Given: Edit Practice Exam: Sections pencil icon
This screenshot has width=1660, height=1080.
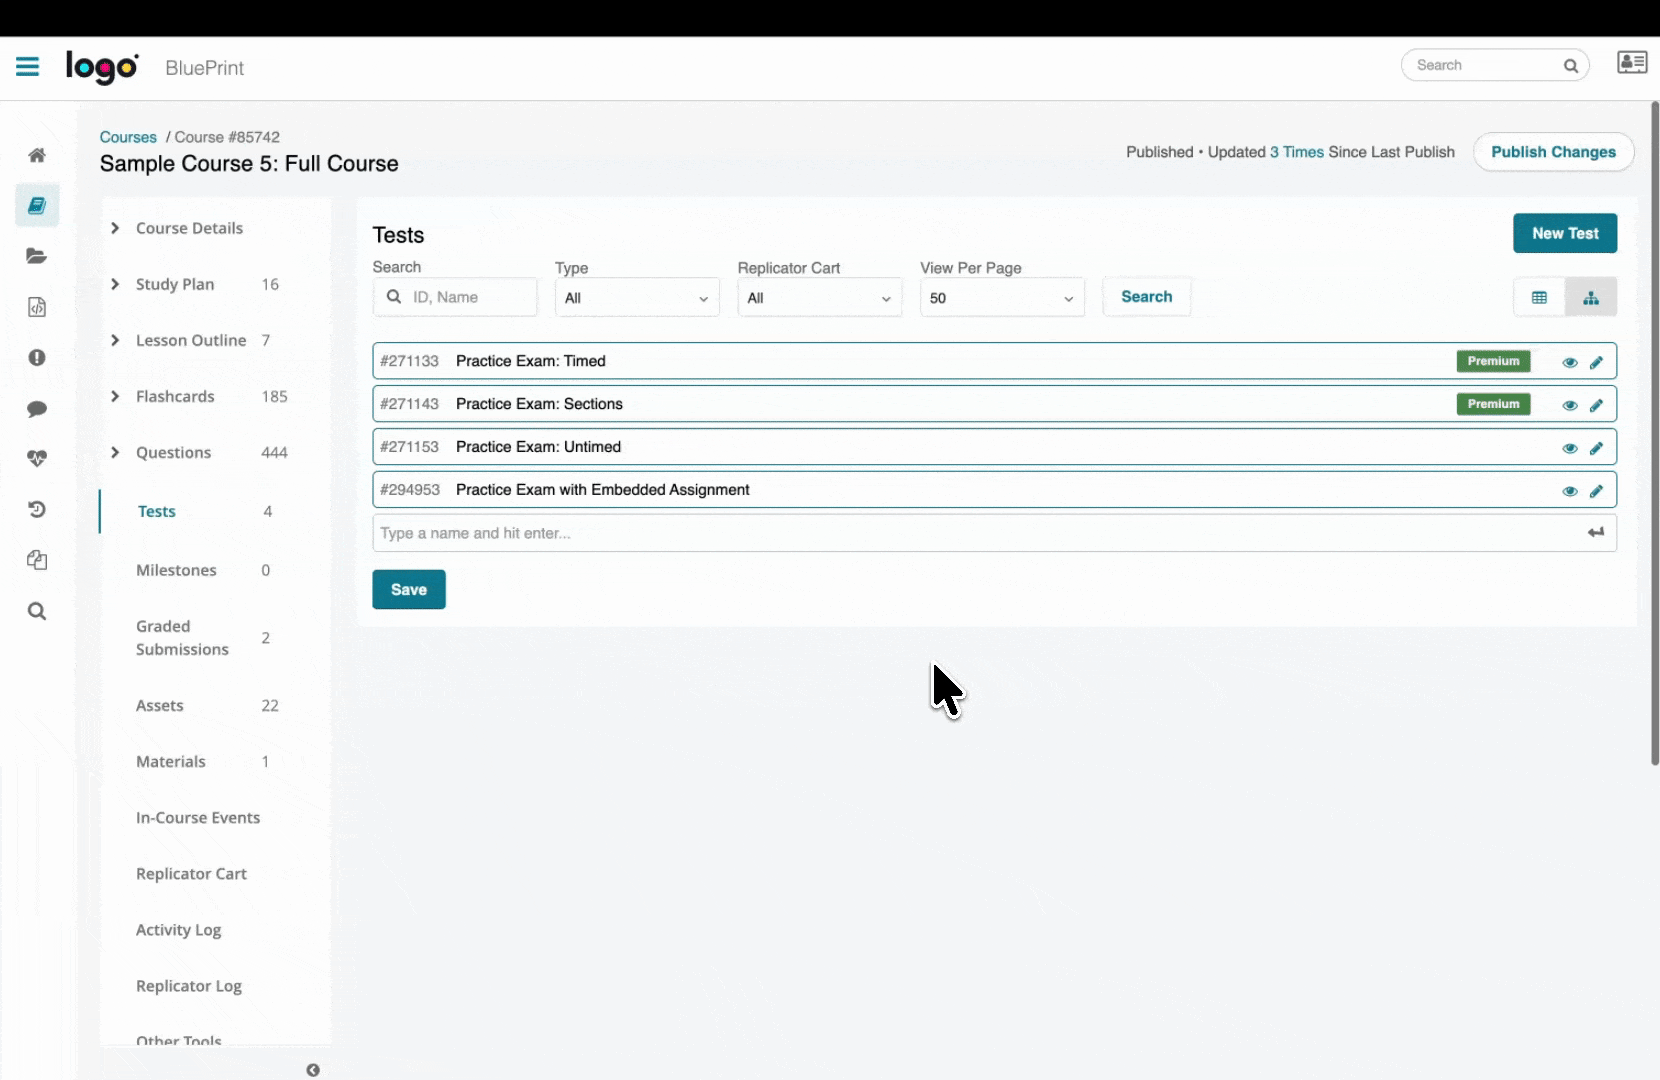Looking at the screenshot, I should tap(1596, 405).
